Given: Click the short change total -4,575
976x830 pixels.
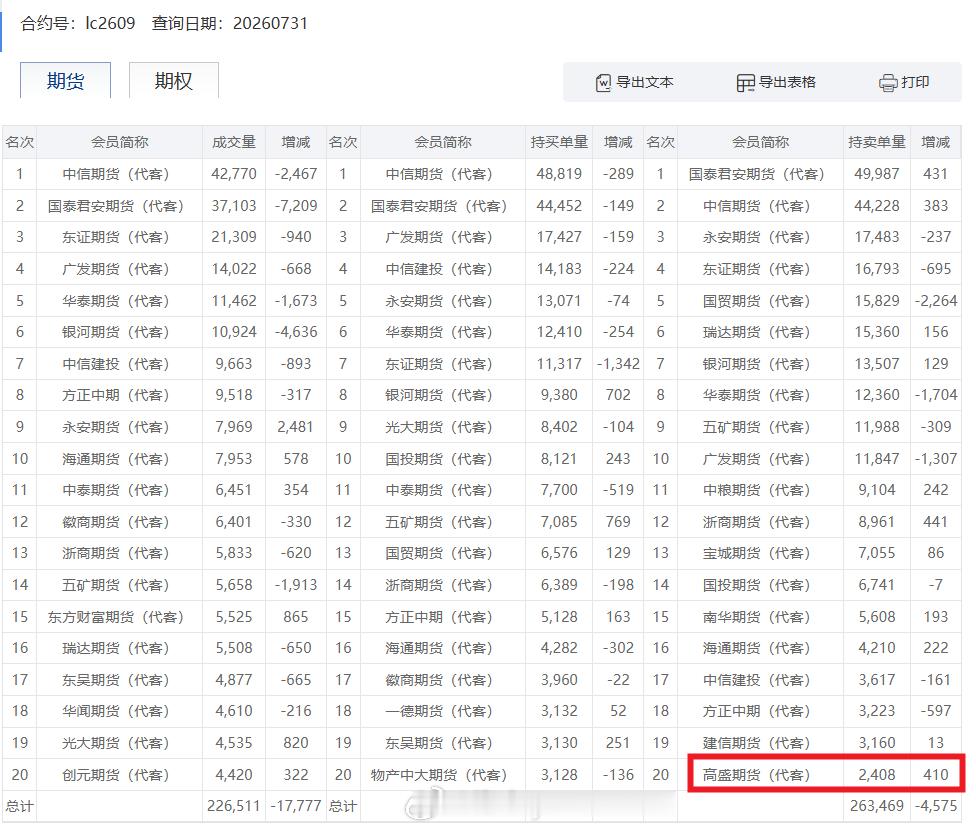Looking at the screenshot, I should pyautogui.click(x=936, y=806).
